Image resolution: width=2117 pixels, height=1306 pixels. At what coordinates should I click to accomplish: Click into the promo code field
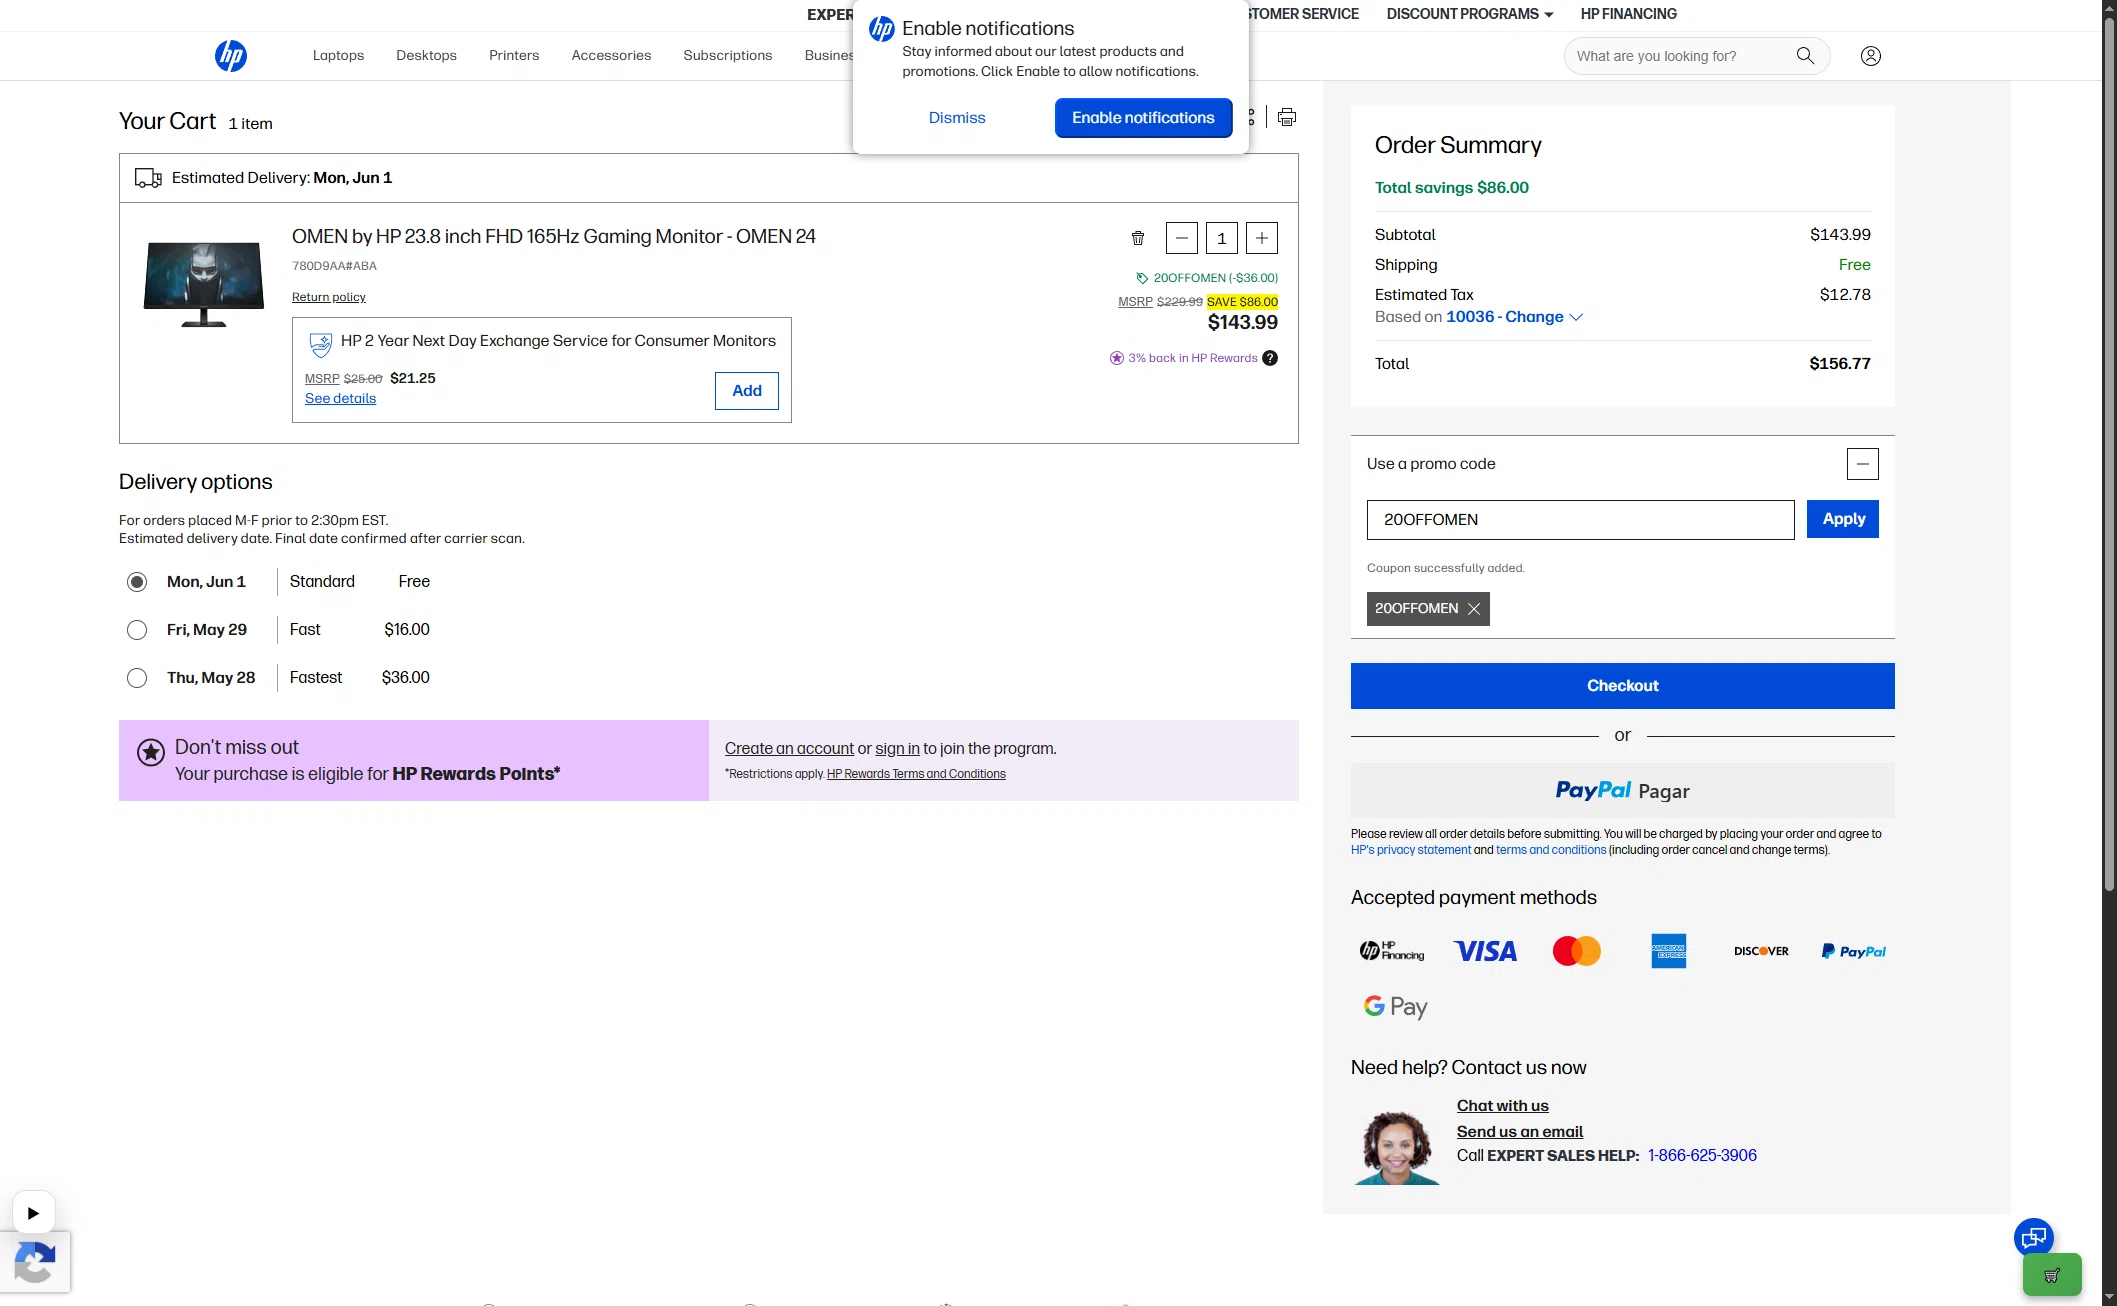(1580, 520)
